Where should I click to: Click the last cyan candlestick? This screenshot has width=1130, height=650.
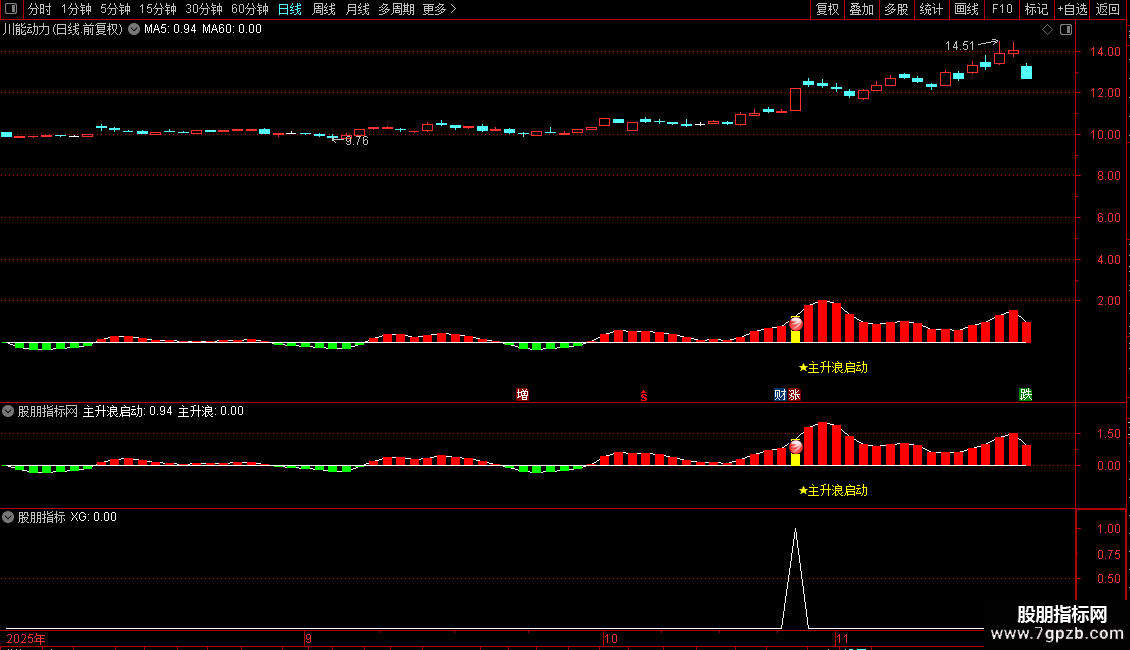point(1026,71)
